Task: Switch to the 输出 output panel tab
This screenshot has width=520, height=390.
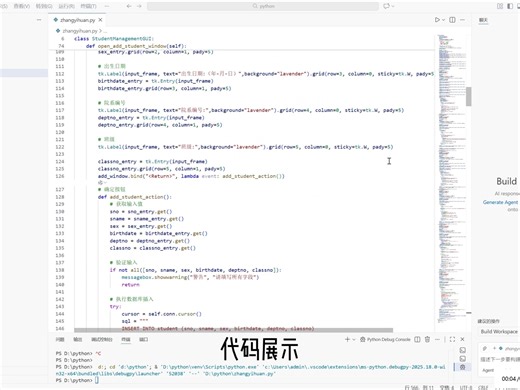Action: pyautogui.click(x=77, y=339)
